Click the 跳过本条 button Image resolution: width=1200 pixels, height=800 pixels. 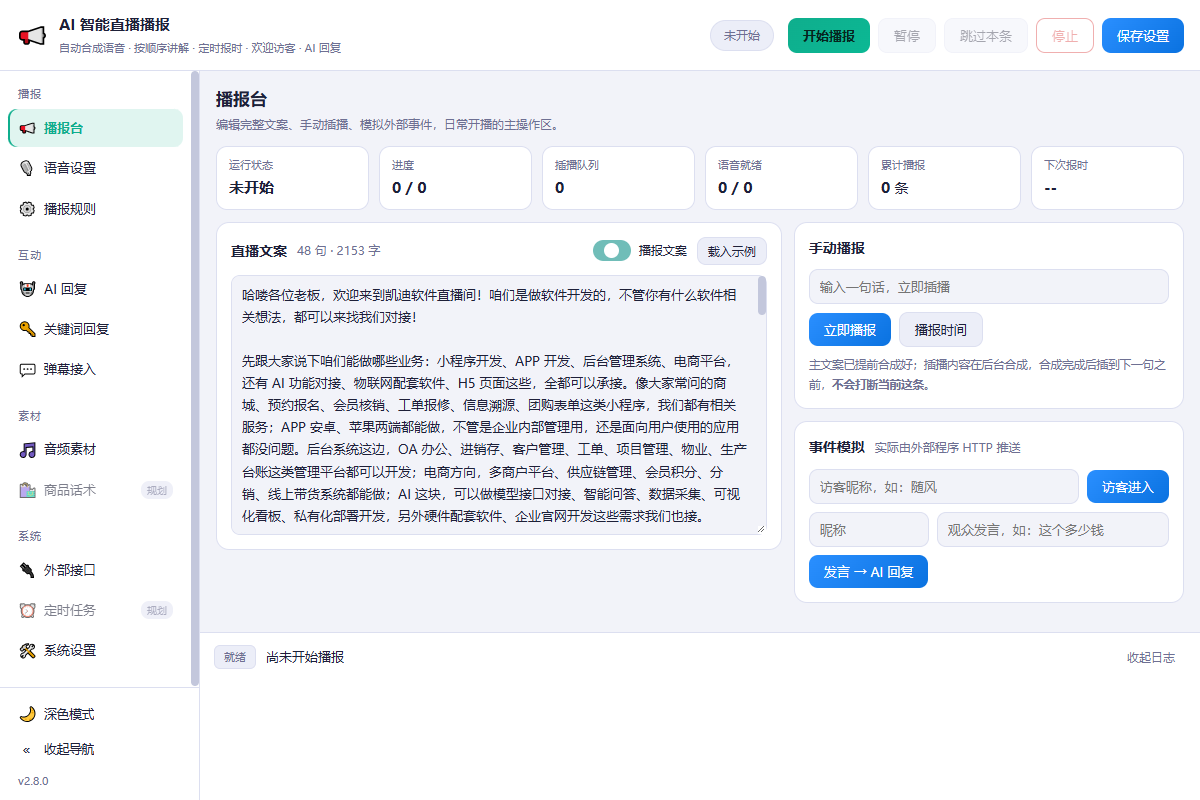click(986, 36)
